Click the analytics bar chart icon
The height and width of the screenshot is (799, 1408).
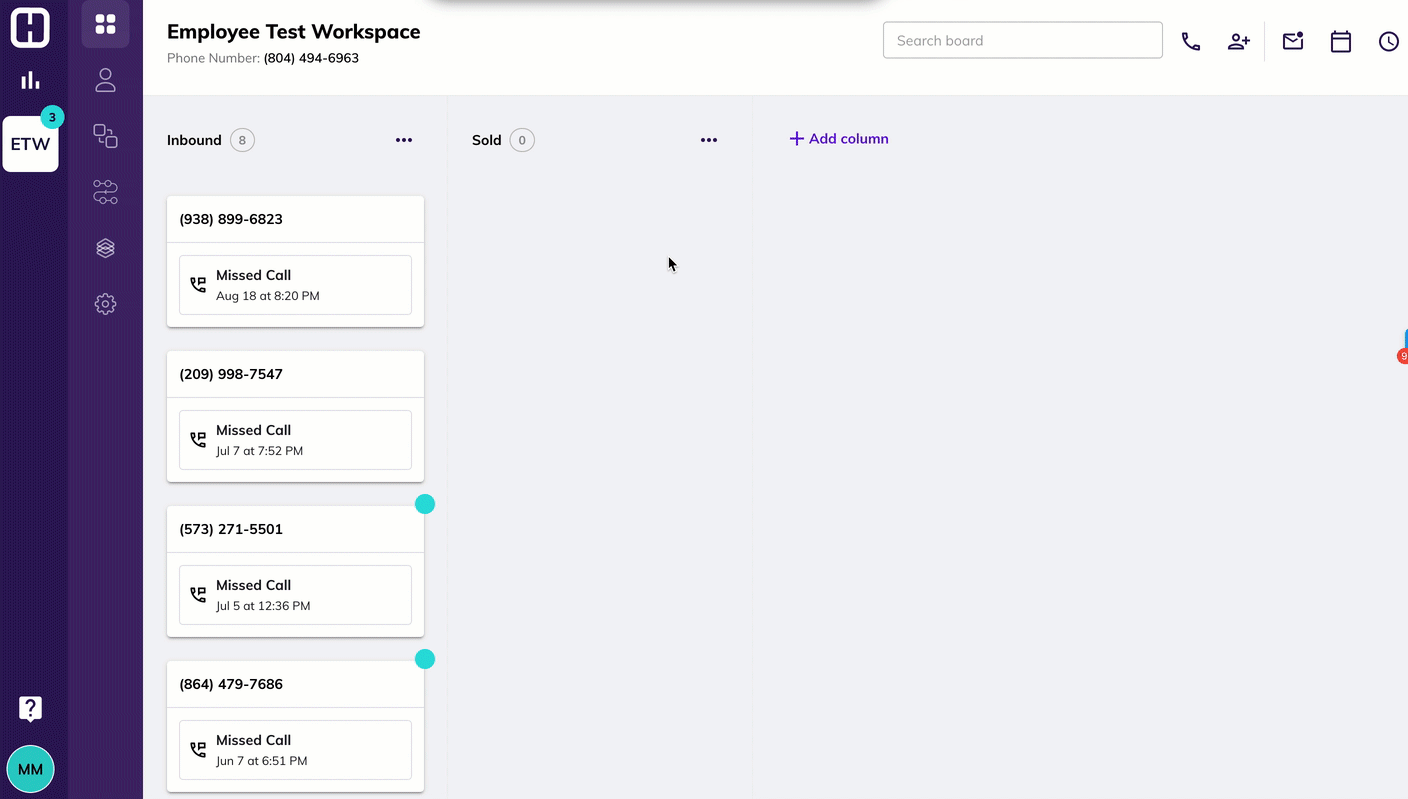(30, 80)
